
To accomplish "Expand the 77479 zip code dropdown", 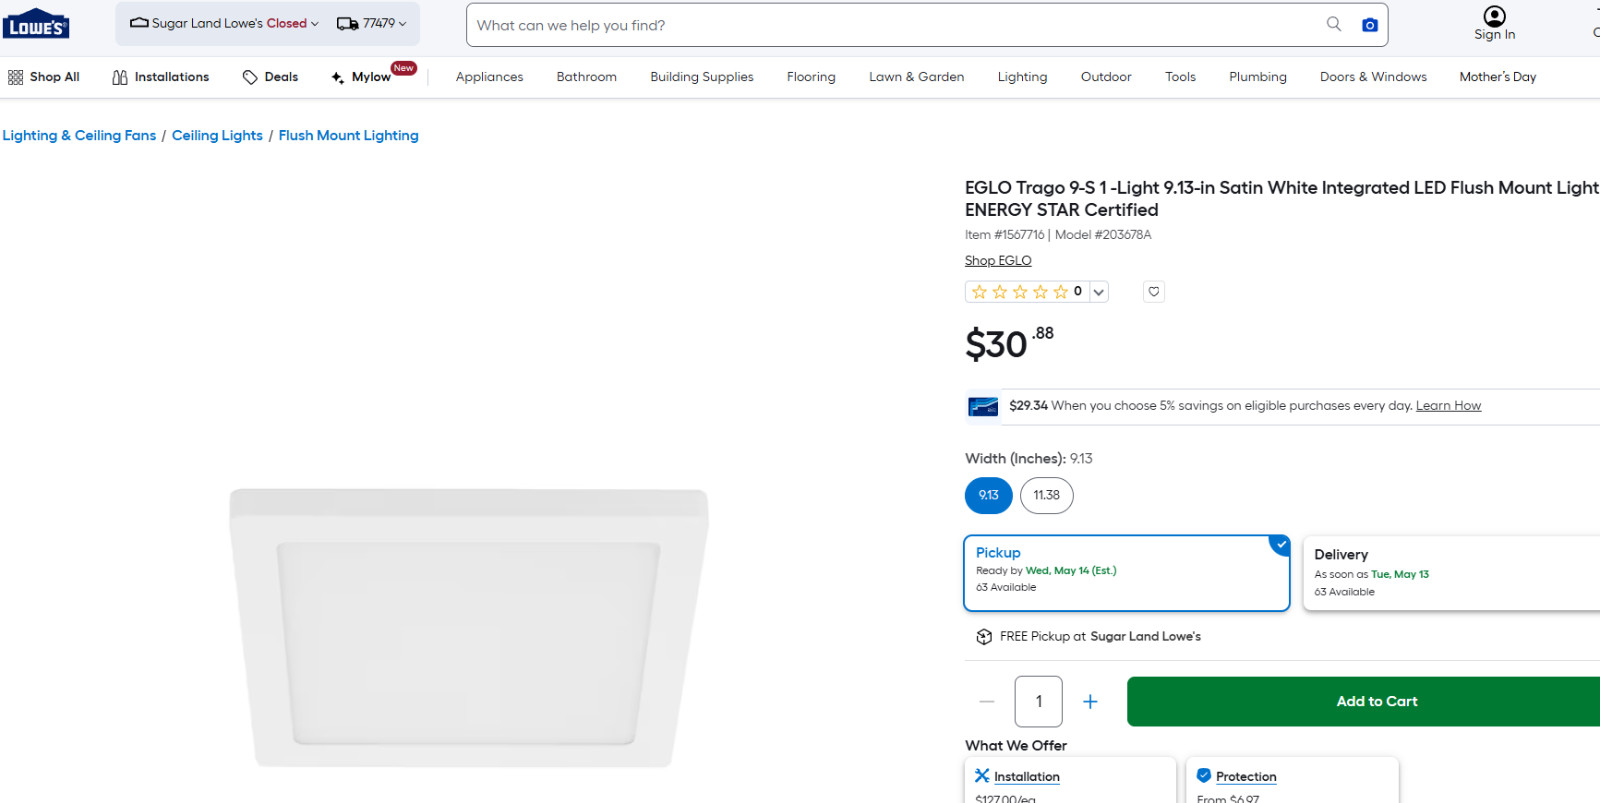I will pos(372,23).
